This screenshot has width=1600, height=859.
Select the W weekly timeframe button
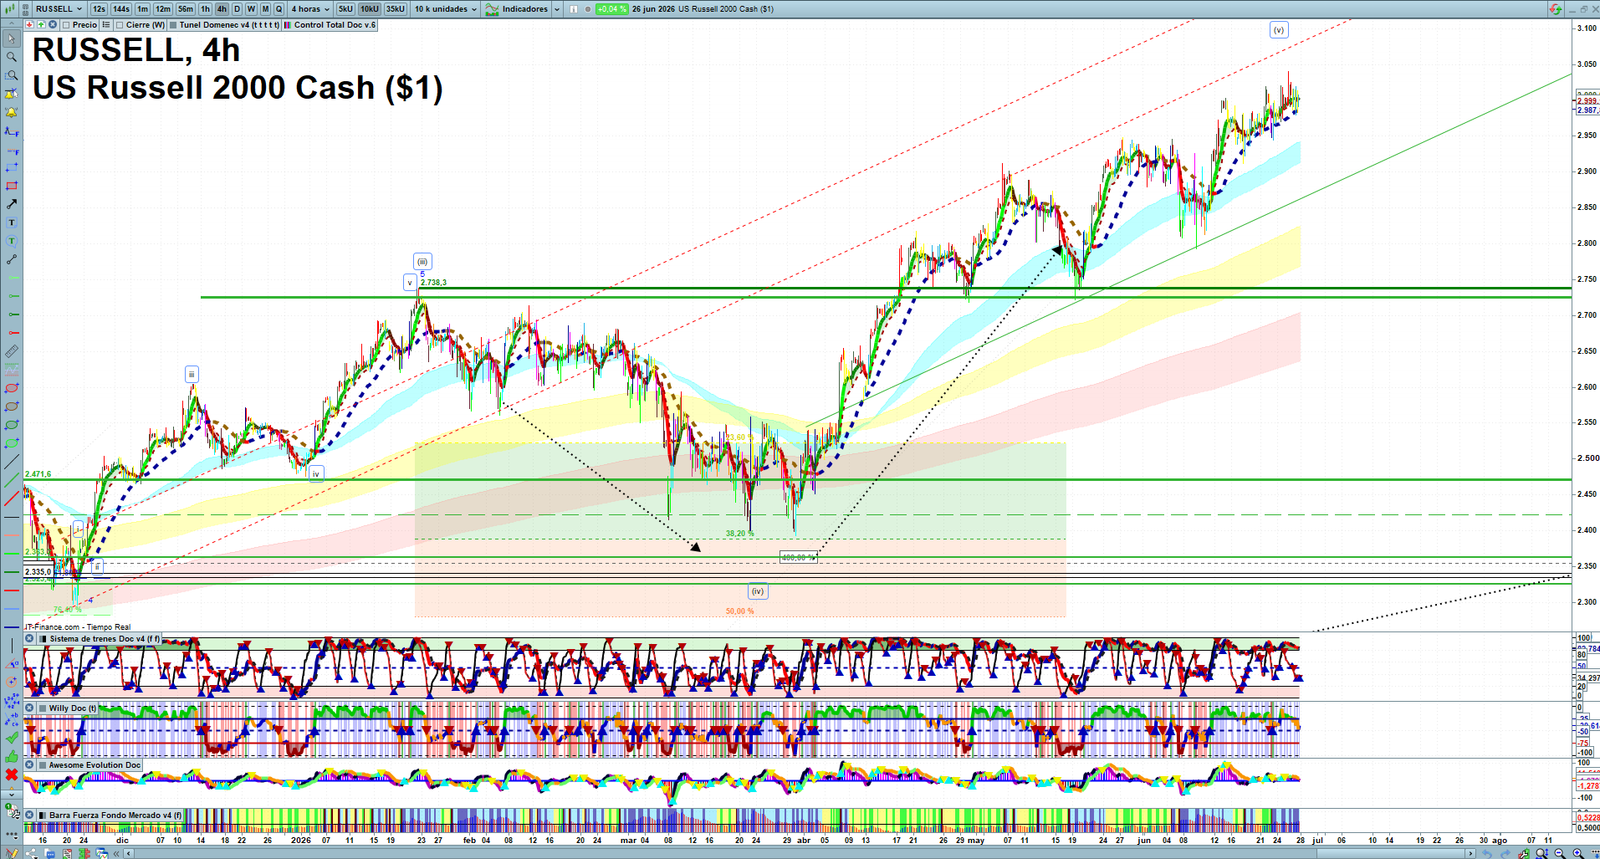(251, 9)
